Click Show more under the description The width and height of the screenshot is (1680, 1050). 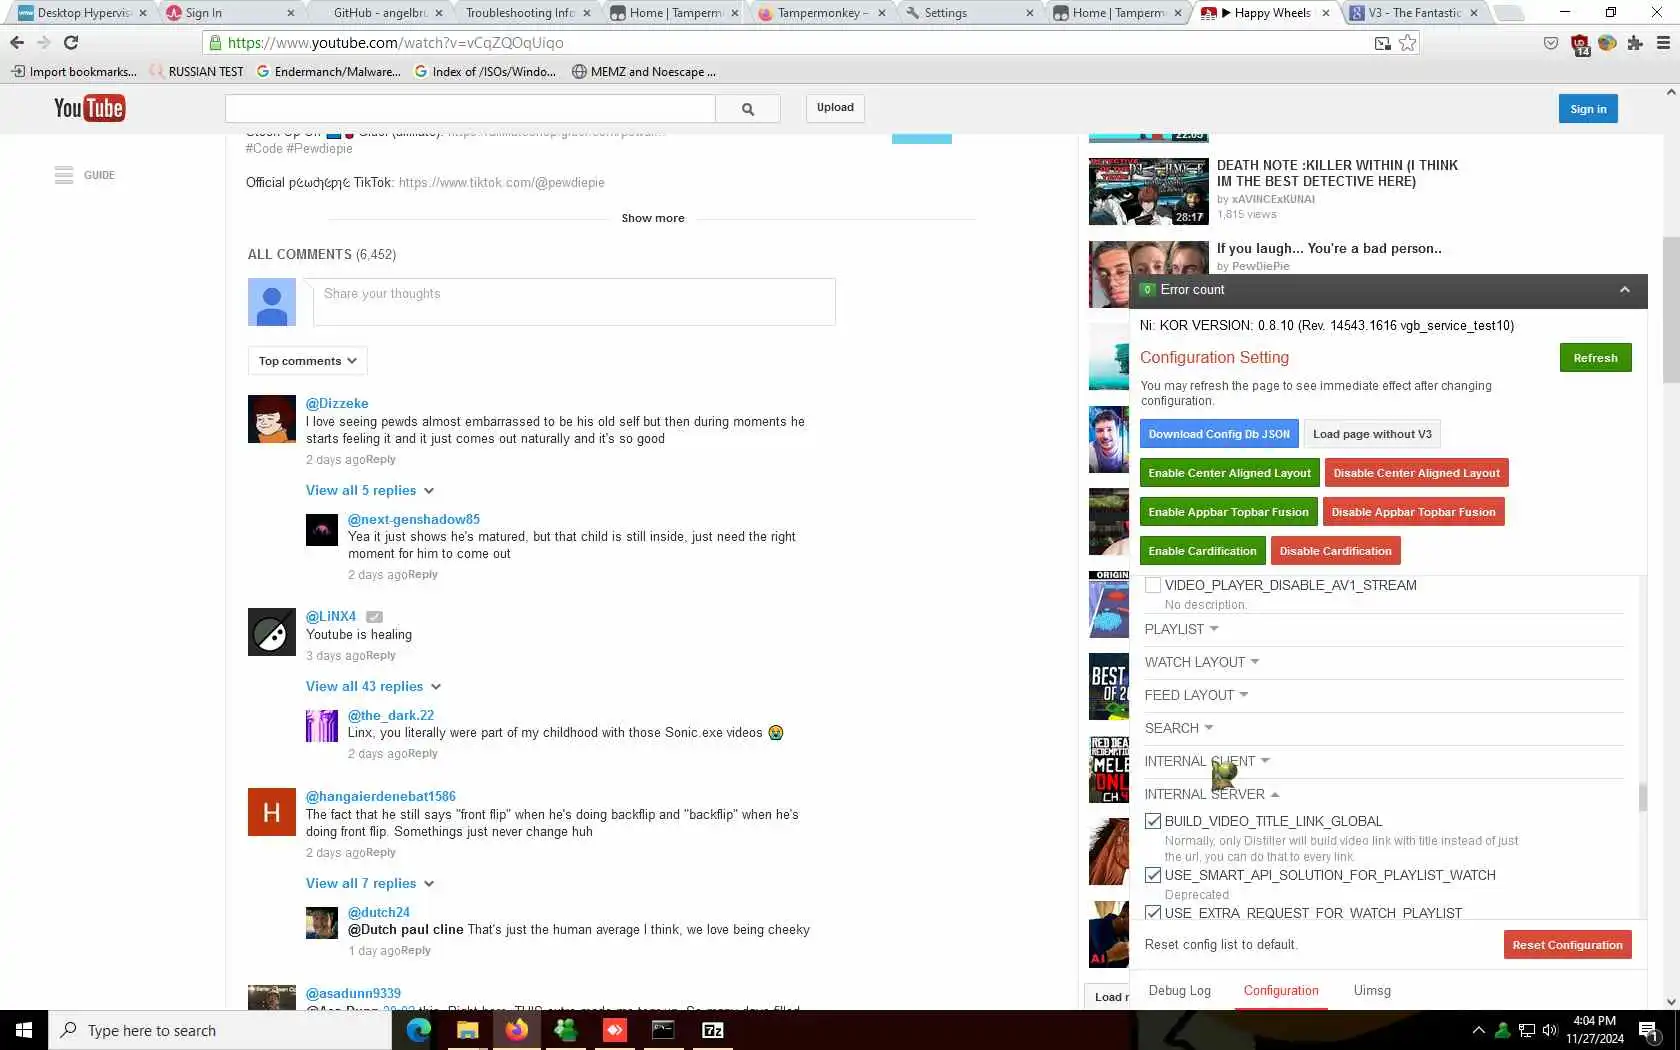coord(653,218)
